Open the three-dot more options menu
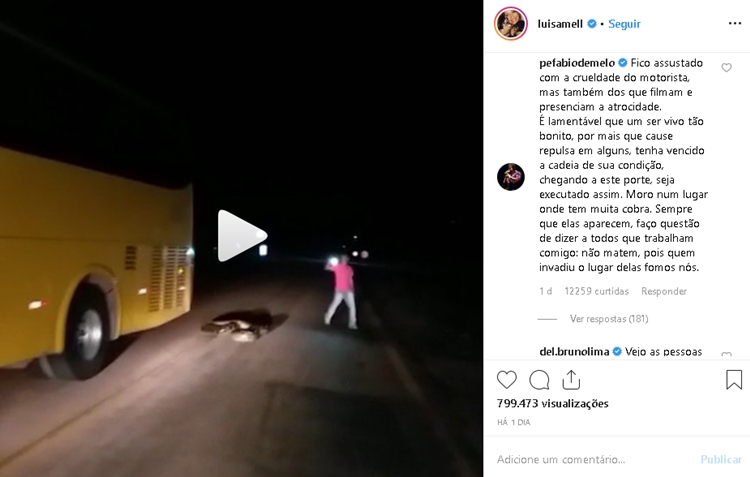Viewport: 750px width, 477px height. (735, 23)
